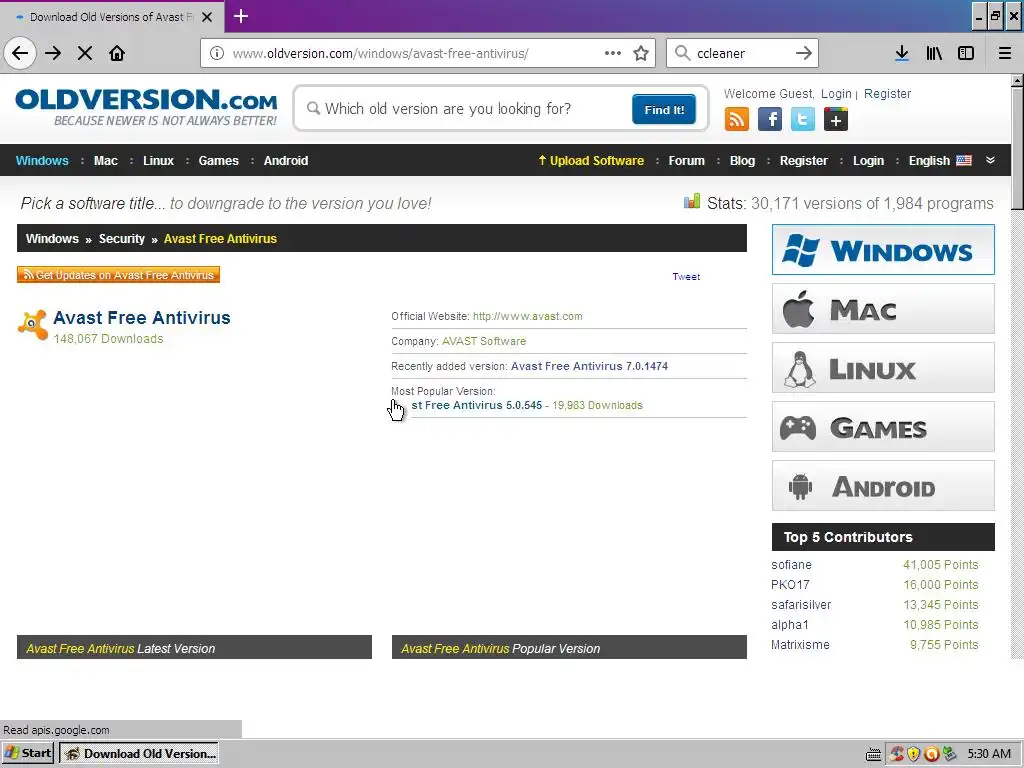The width and height of the screenshot is (1024, 768).
Task: Select the large Android sidebar banner
Action: pyautogui.click(x=883, y=486)
